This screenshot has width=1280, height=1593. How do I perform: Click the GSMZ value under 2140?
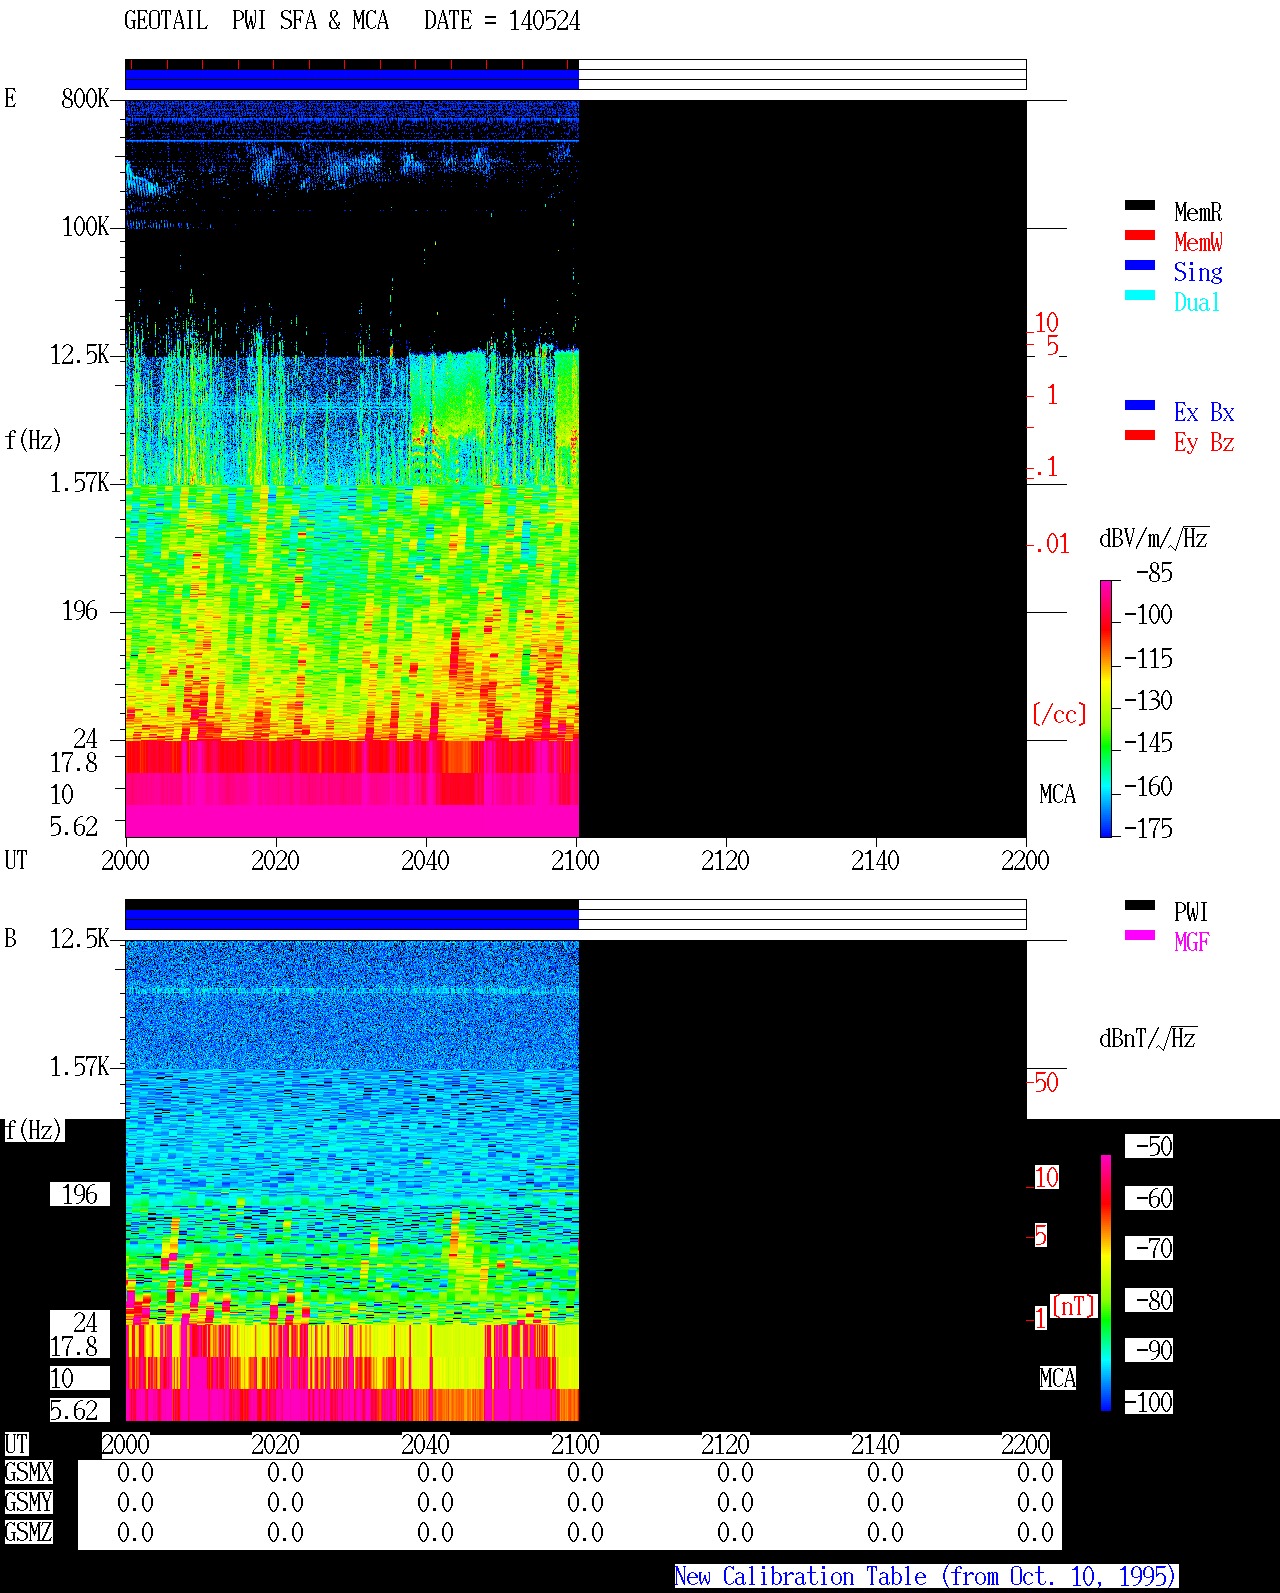[885, 1532]
